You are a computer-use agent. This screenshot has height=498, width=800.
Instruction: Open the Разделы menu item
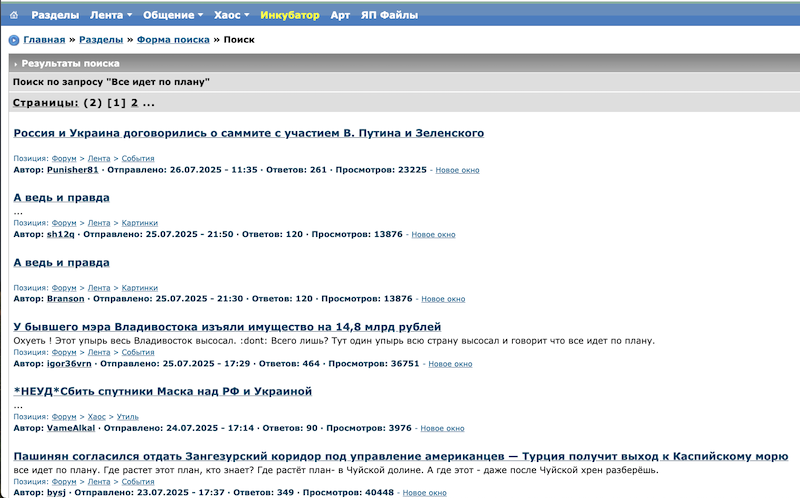tap(55, 15)
